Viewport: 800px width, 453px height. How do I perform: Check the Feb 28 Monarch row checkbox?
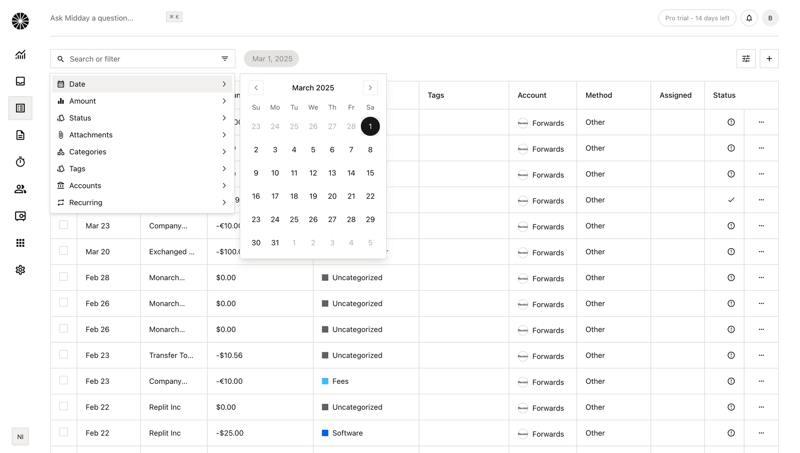click(63, 276)
